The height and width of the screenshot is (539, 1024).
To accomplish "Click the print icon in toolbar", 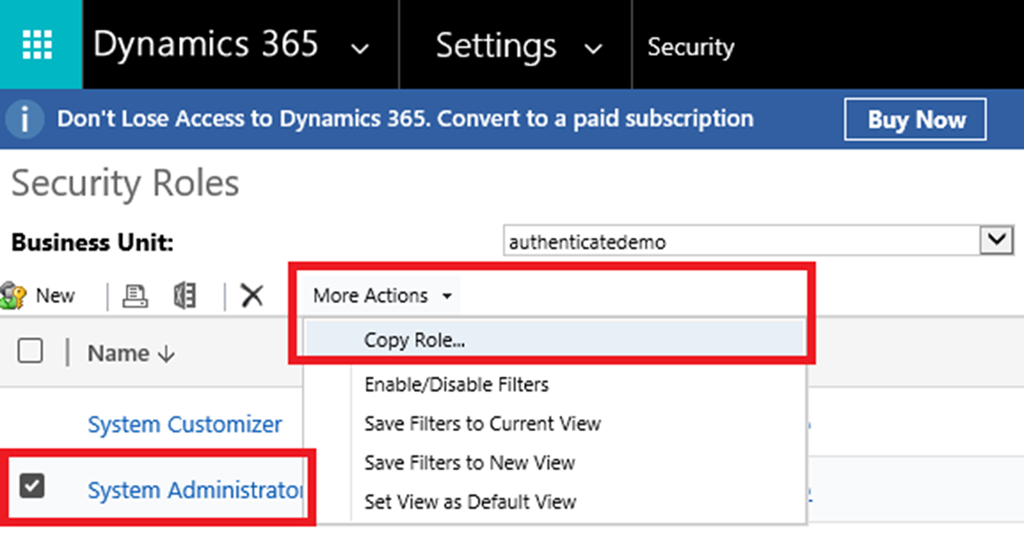I will (x=135, y=296).
